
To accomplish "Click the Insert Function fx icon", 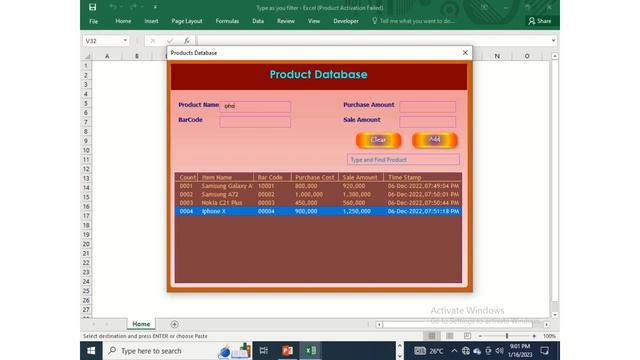I will [x=187, y=41].
